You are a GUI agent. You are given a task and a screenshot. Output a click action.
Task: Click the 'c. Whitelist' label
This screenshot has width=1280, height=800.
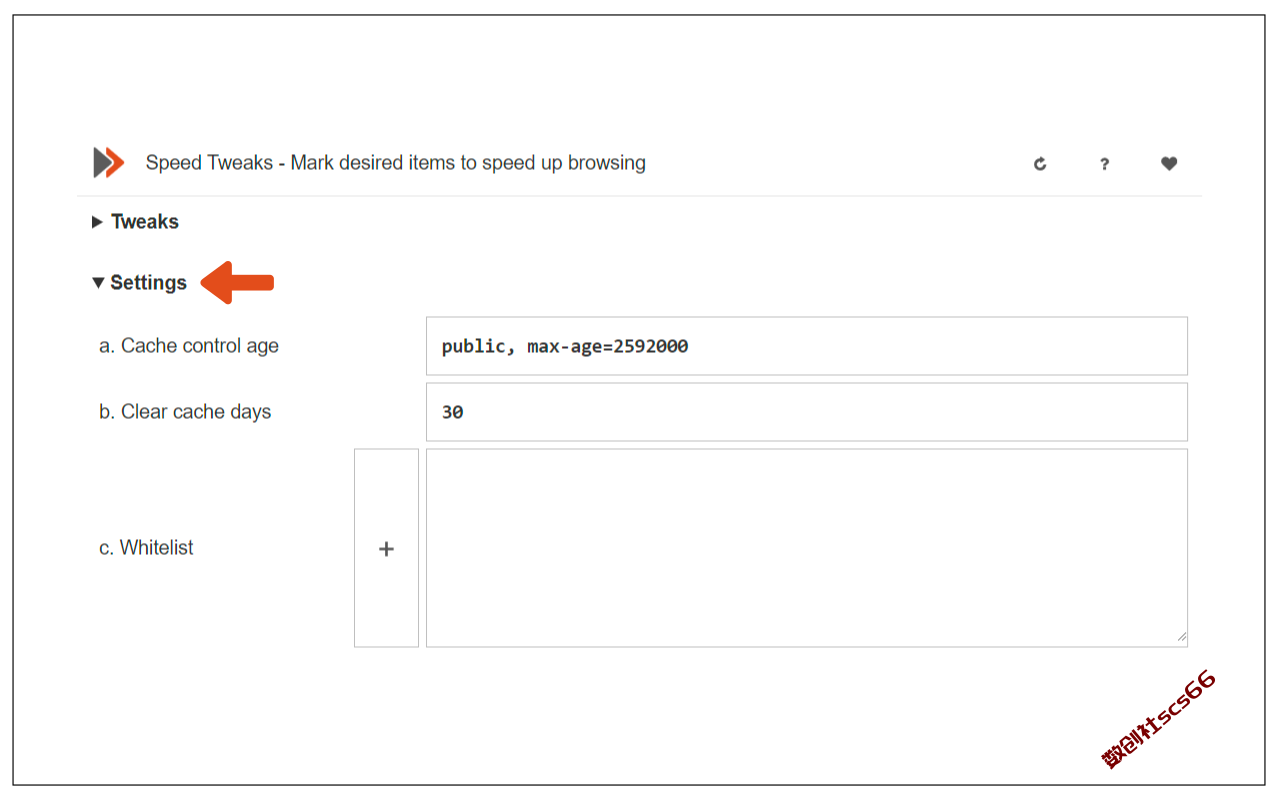click(146, 548)
